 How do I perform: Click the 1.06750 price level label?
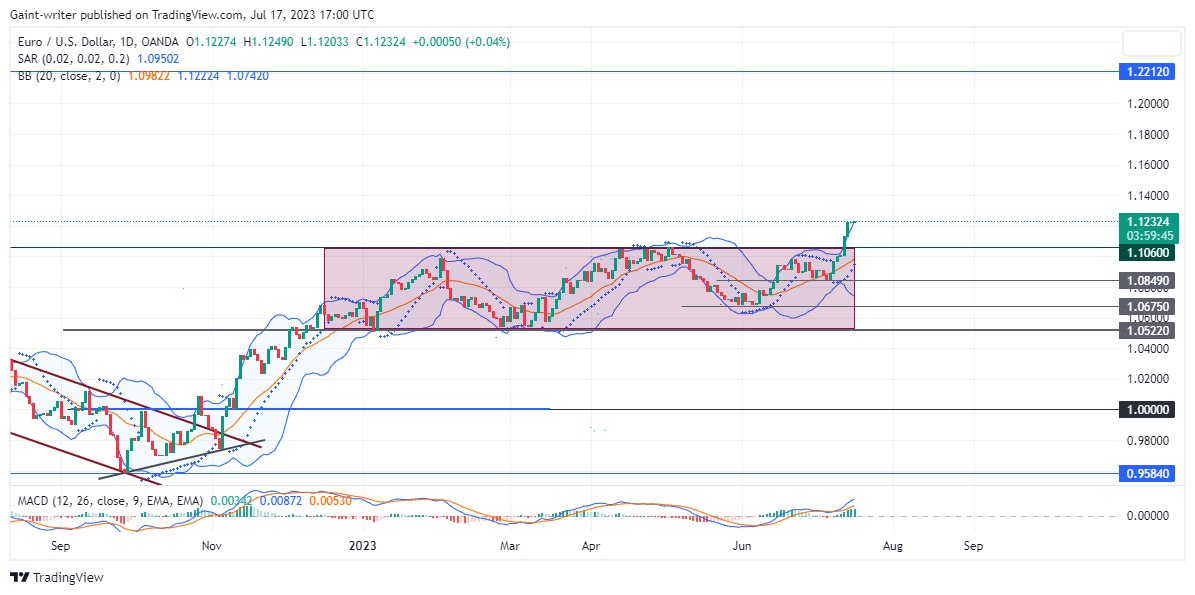click(1147, 306)
